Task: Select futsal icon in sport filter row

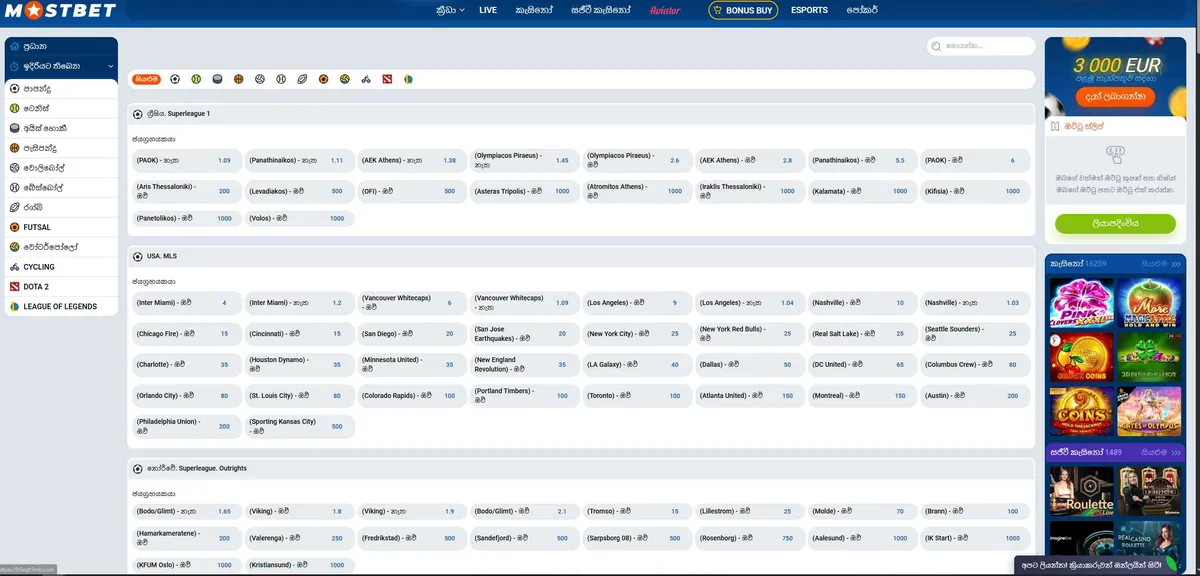Action: 324,79
